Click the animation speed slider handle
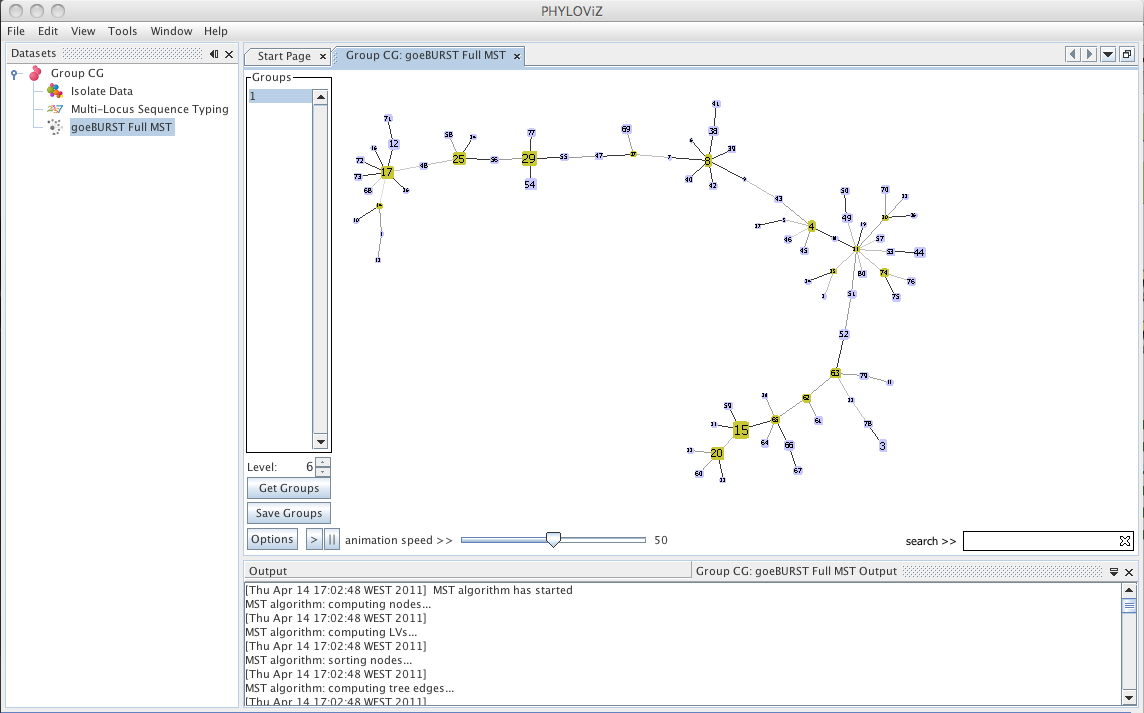This screenshot has height=713, width=1144. [x=554, y=540]
